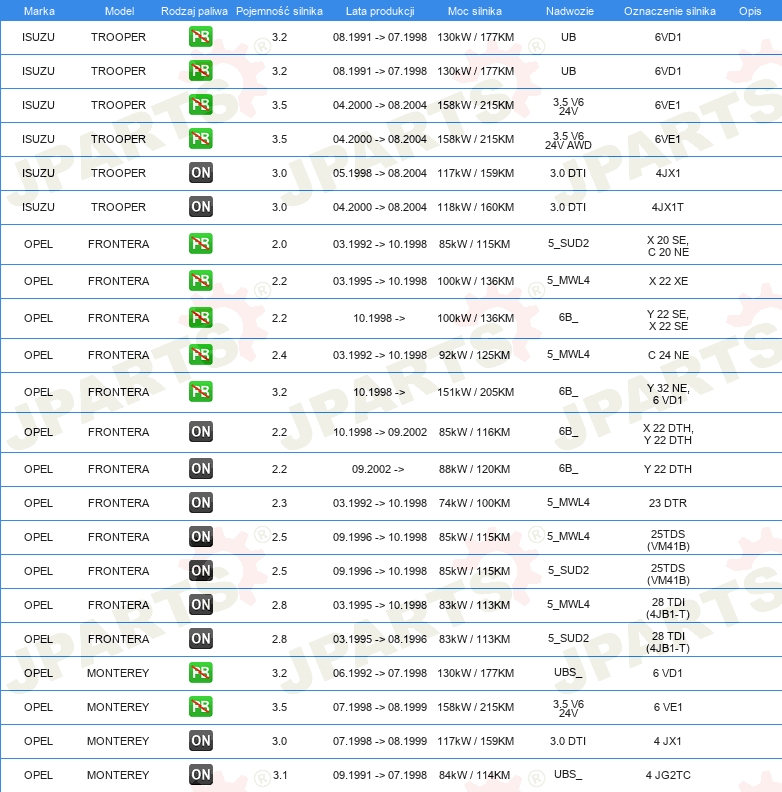Screen dimensions: 782x792
Task: Click the PB icon in the Frontera X 22 XE row
Action: 201,280
